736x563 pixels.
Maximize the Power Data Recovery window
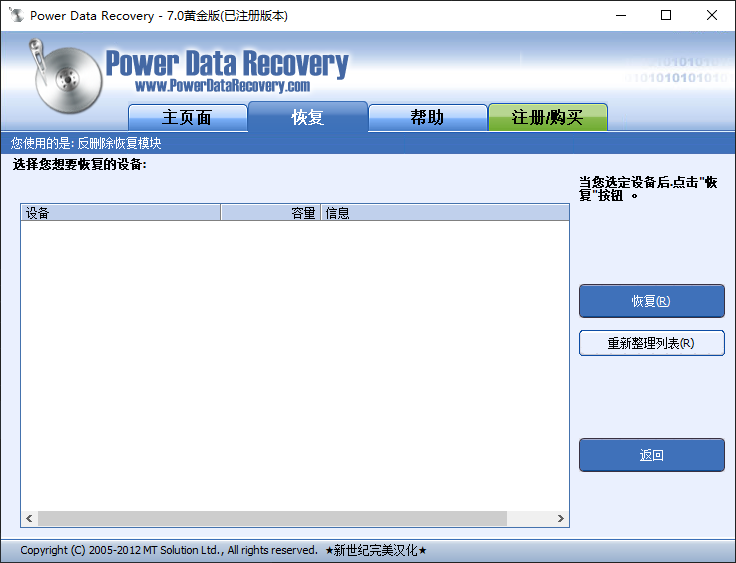tap(666, 16)
